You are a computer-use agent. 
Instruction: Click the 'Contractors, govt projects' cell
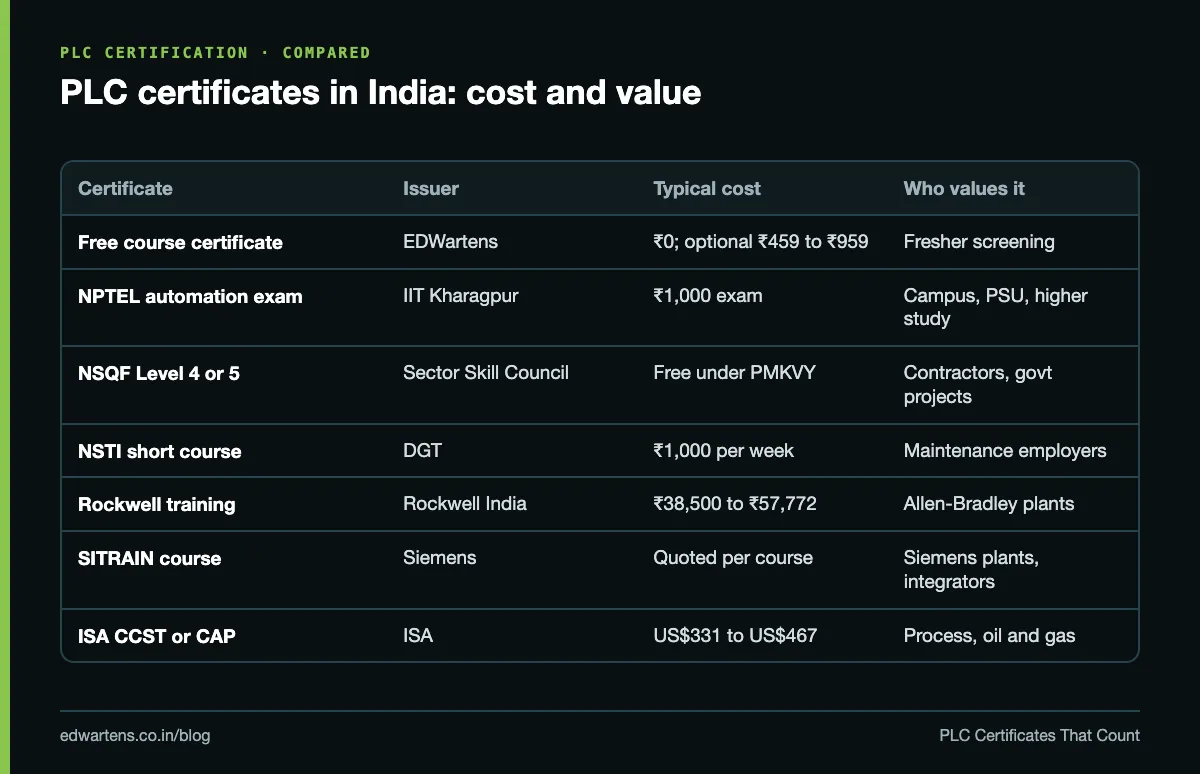point(978,385)
